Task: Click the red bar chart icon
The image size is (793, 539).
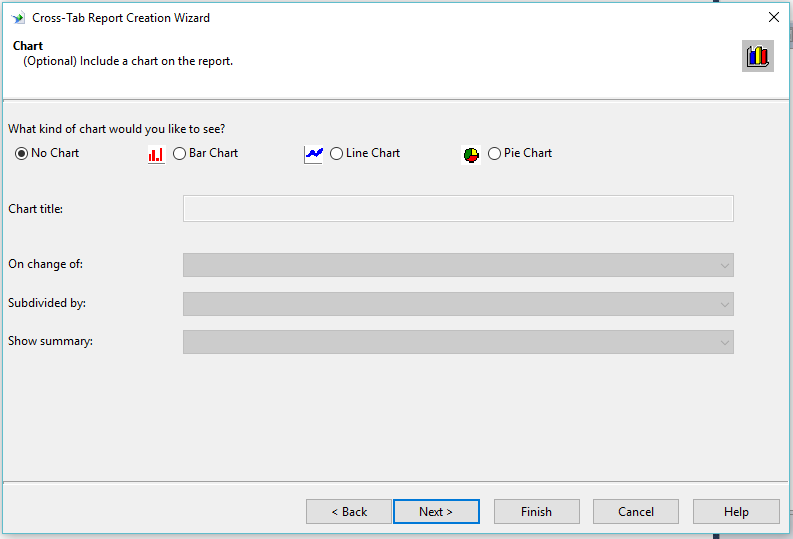Action: (156, 154)
